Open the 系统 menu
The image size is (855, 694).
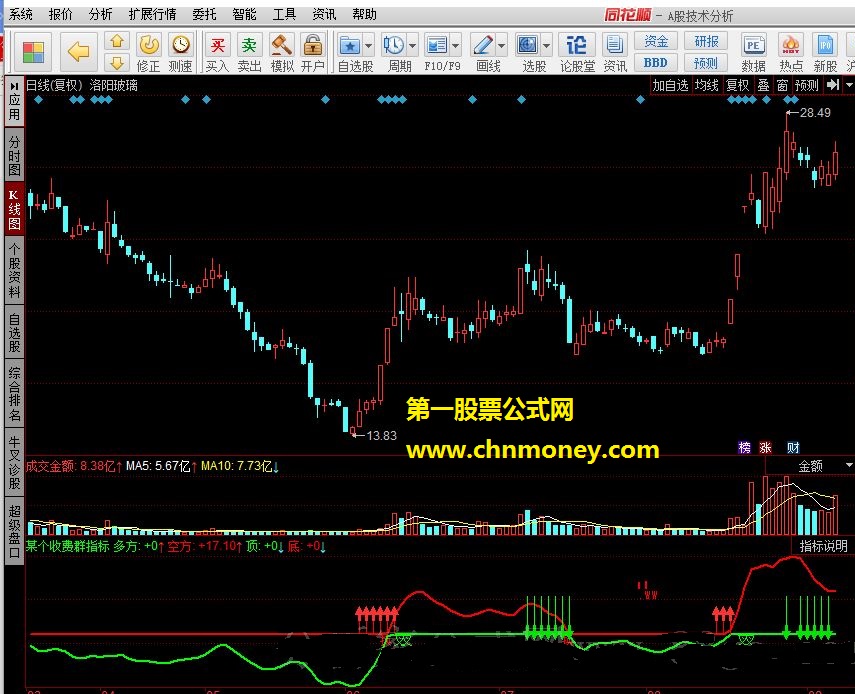pyautogui.click(x=21, y=14)
